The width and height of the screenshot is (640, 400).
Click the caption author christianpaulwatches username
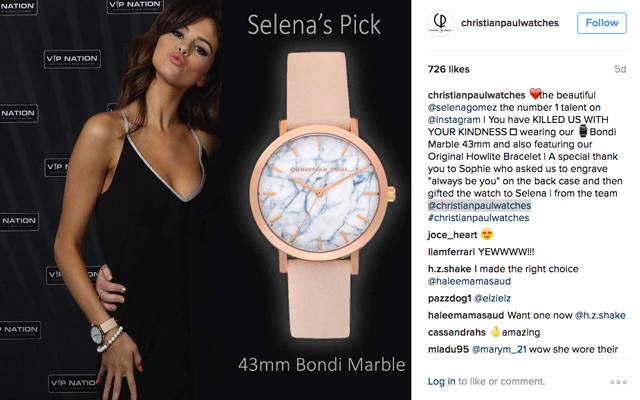tap(476, 95)
